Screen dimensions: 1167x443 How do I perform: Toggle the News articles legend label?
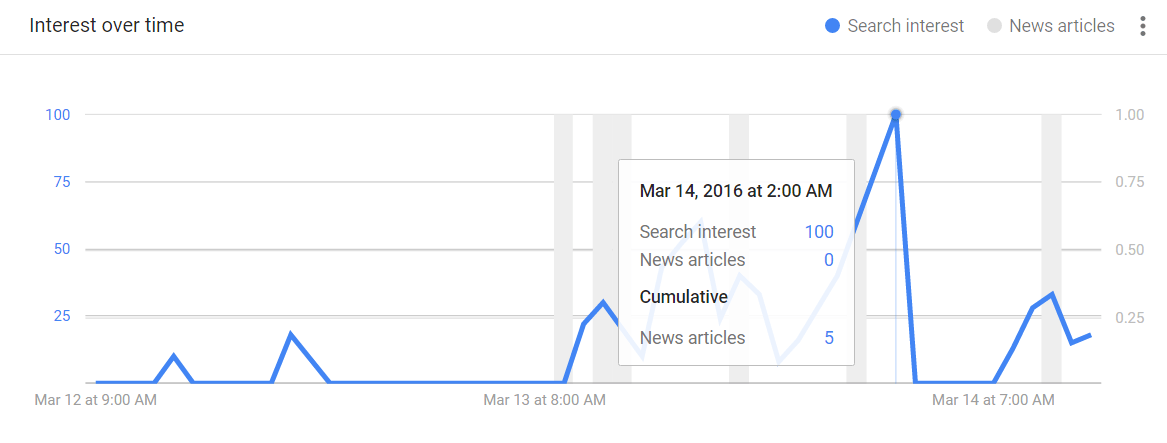1061,26
